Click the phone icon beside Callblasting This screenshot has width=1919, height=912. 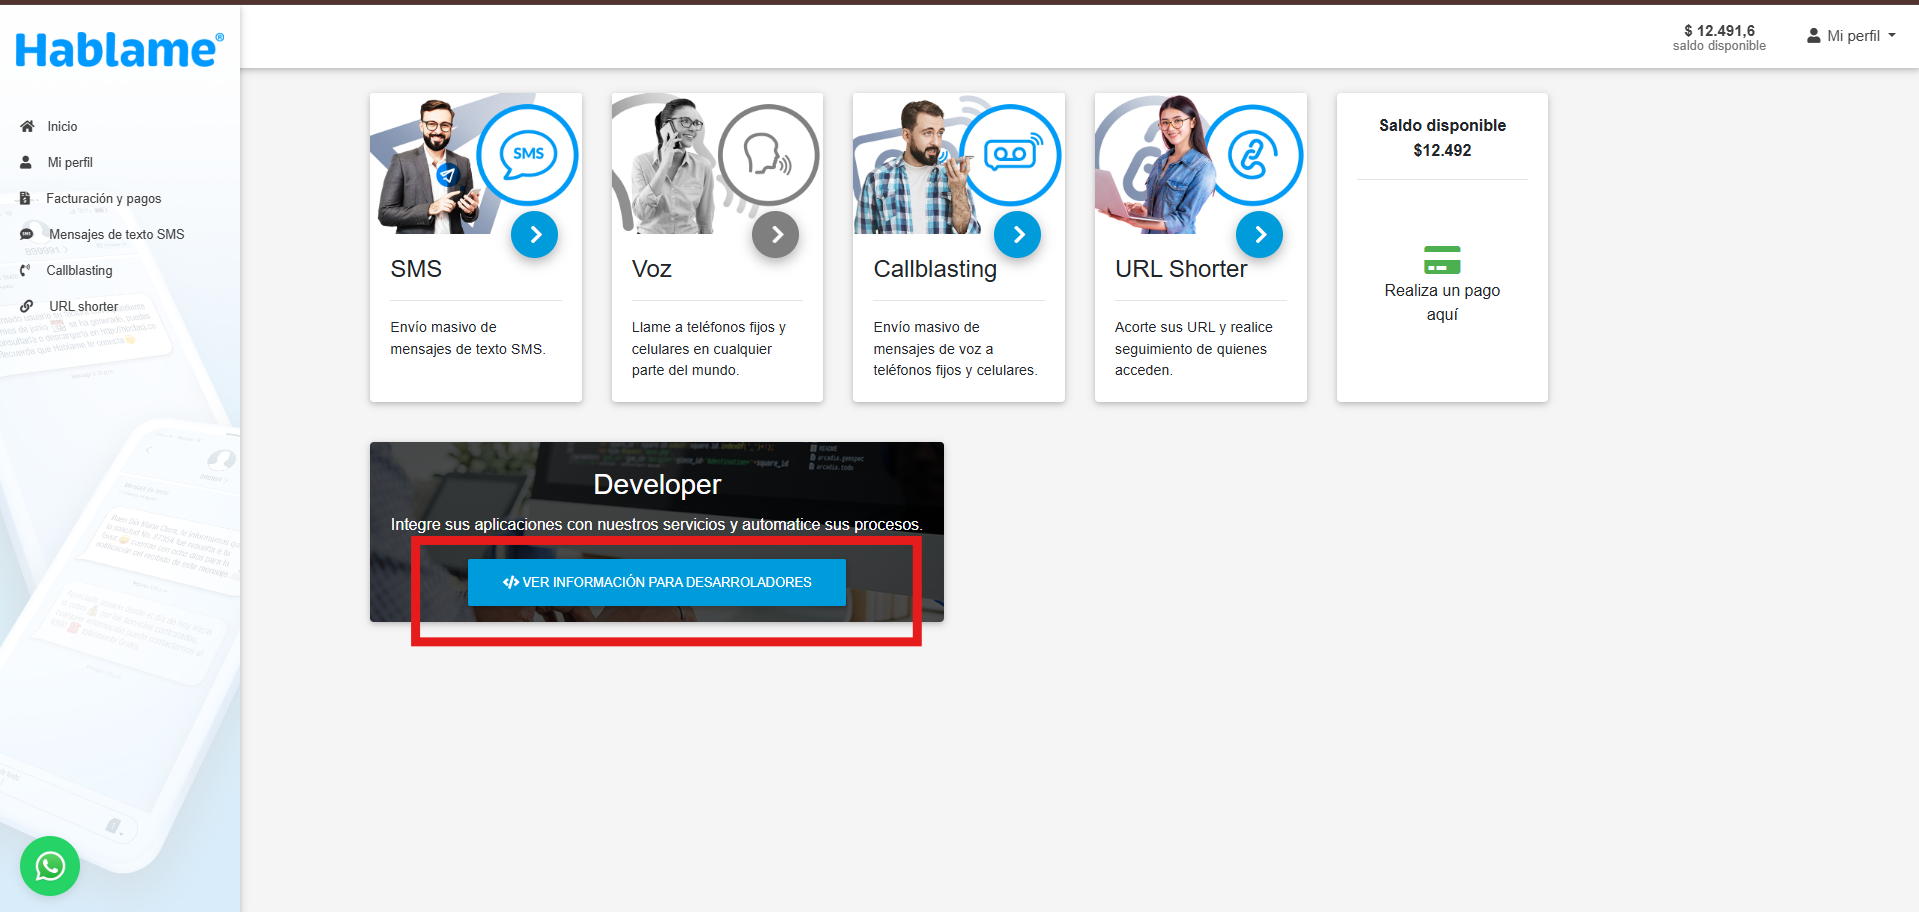coord(25,270)
